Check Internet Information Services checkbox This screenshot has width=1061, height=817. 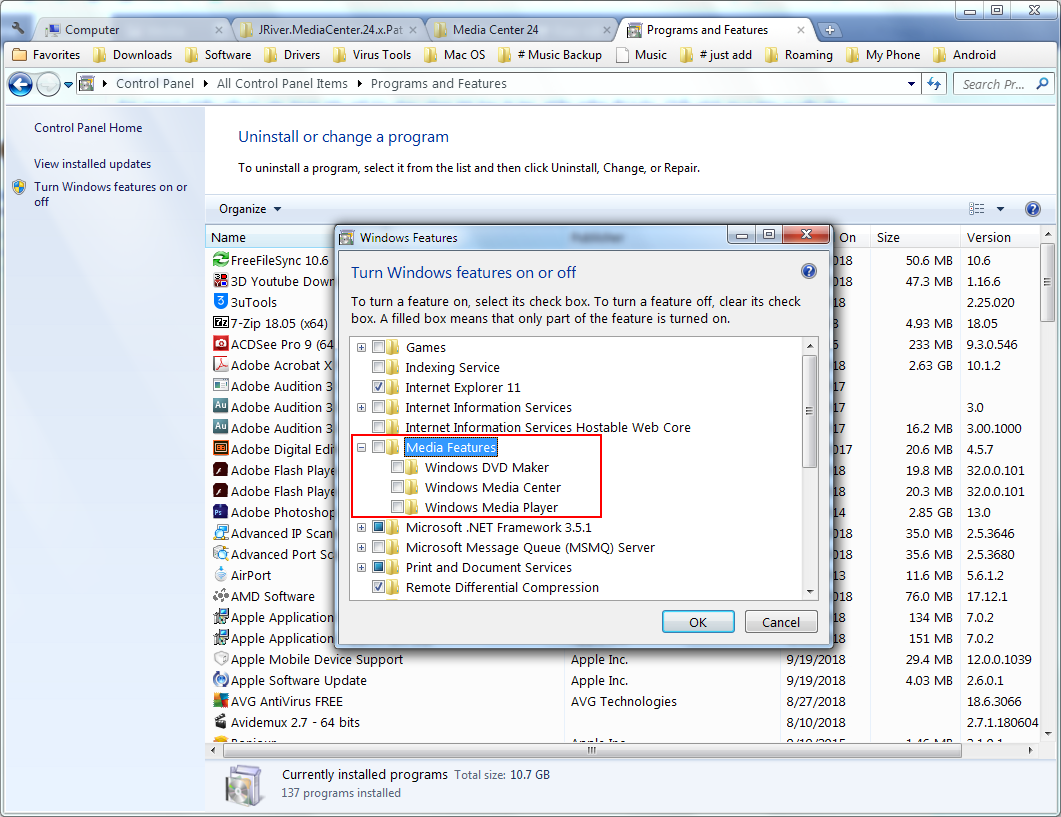378,407
